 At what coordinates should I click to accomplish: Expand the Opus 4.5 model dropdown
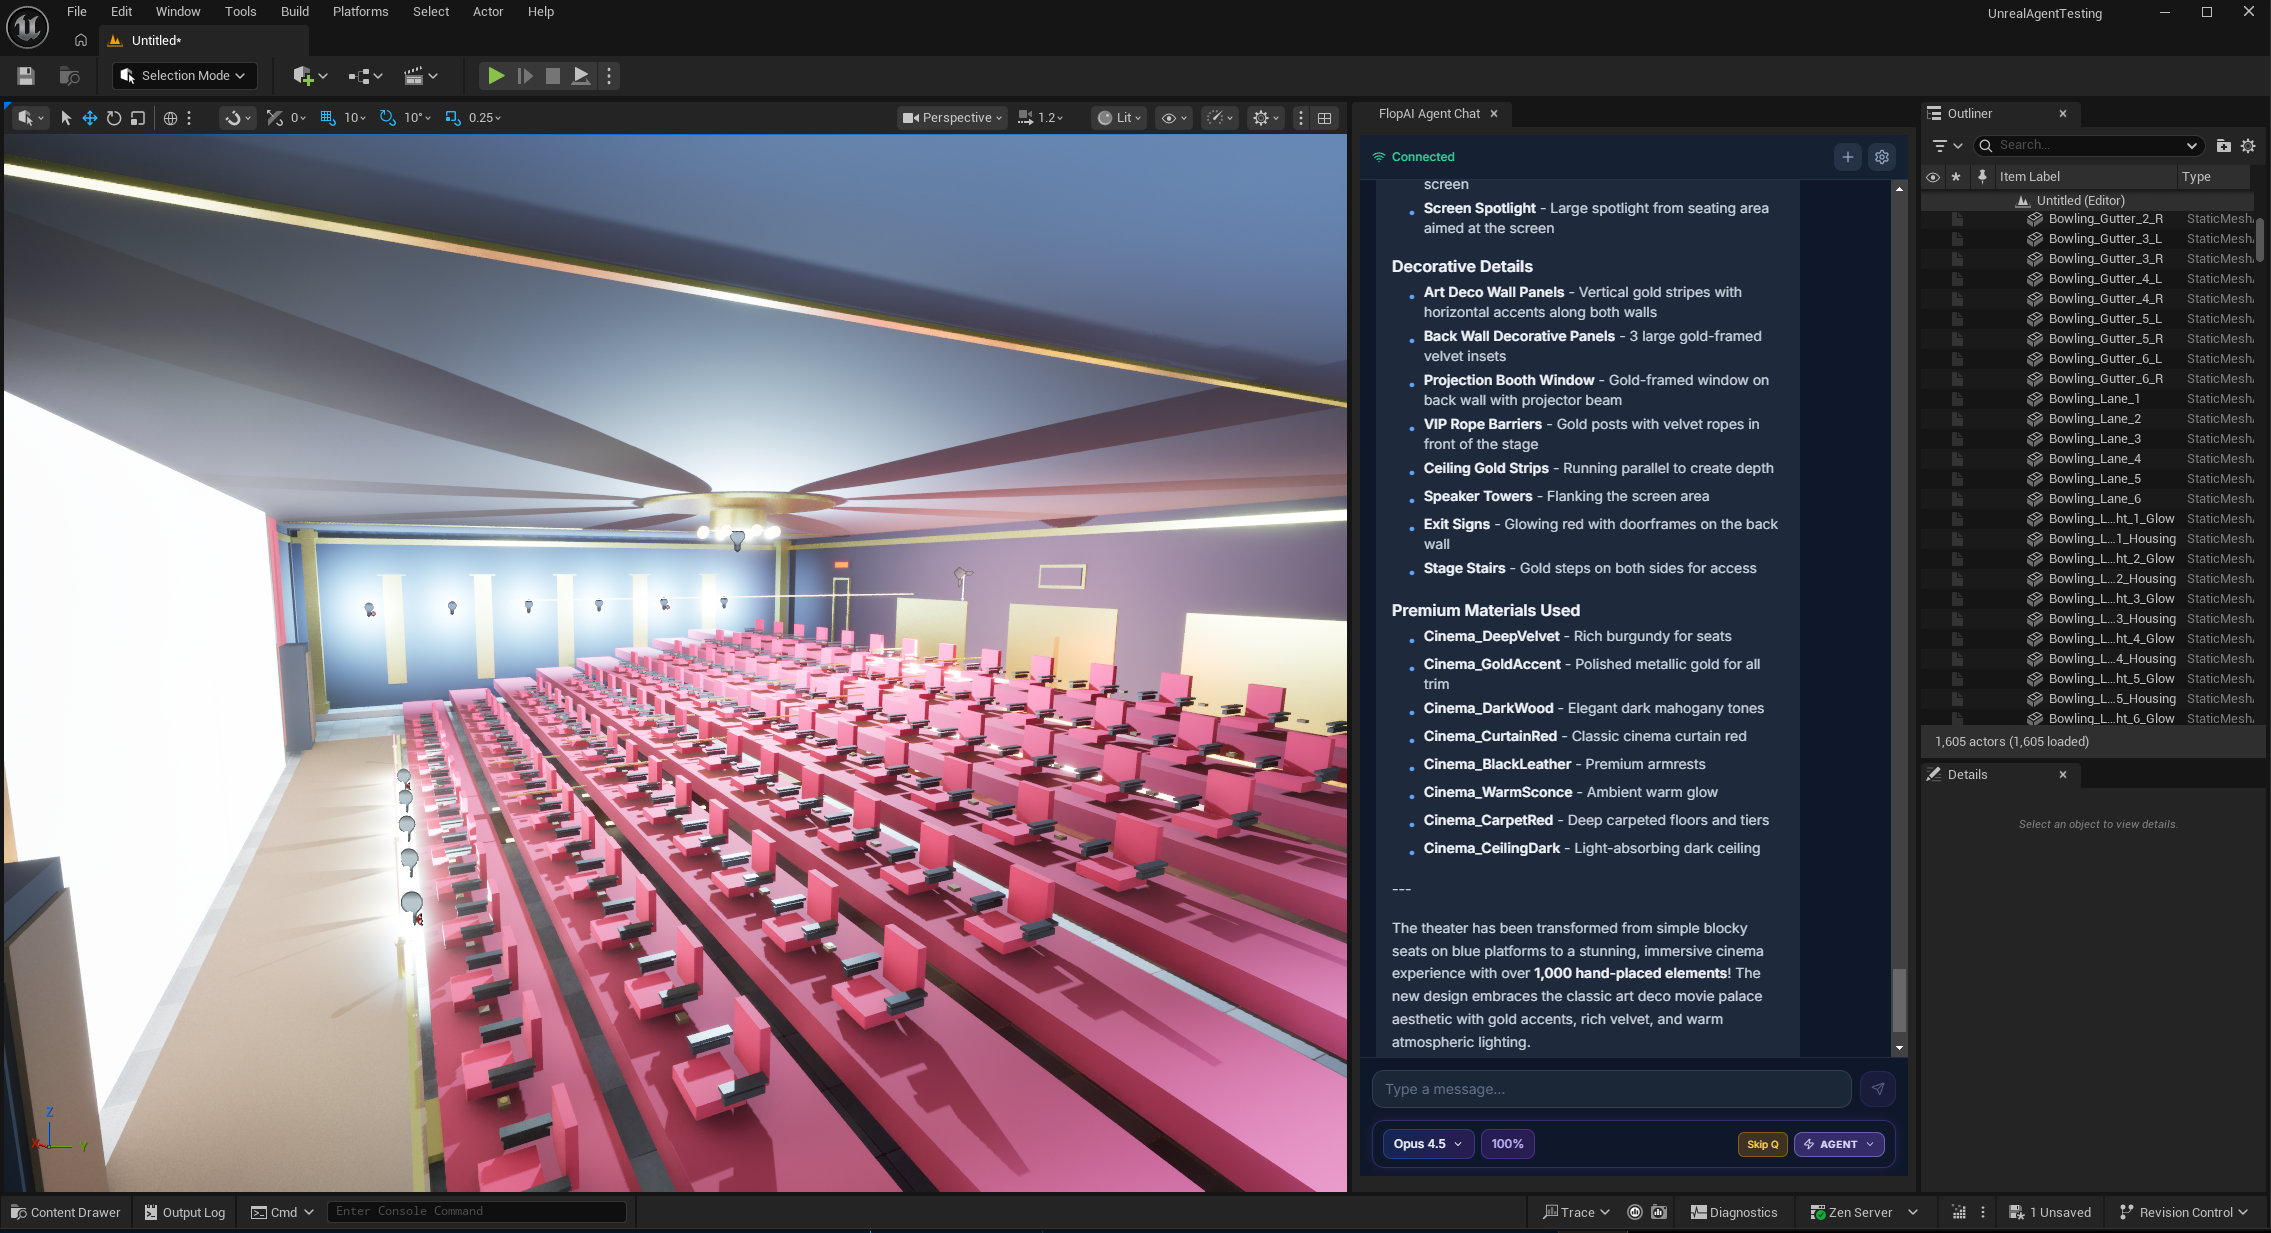point(1428,1144)
